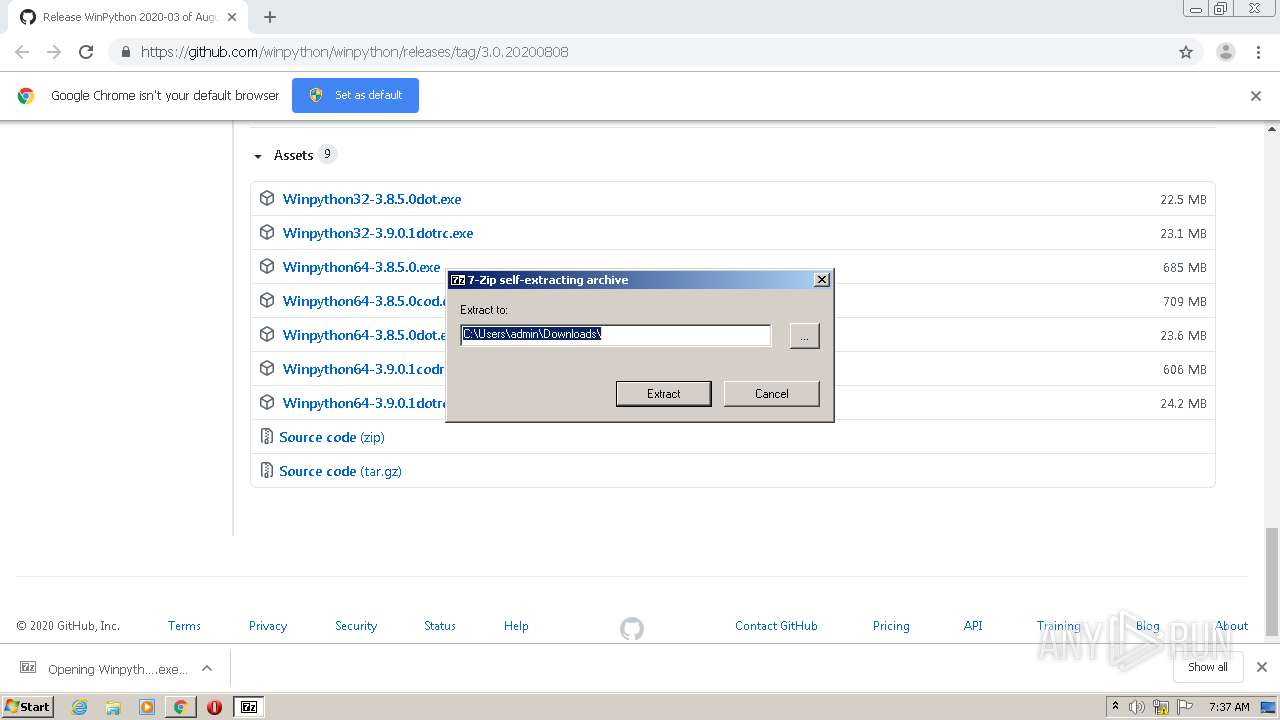This screenshot has height=720, width=1280.
Task: Open Terms link in footer
Action: [184, 626]
